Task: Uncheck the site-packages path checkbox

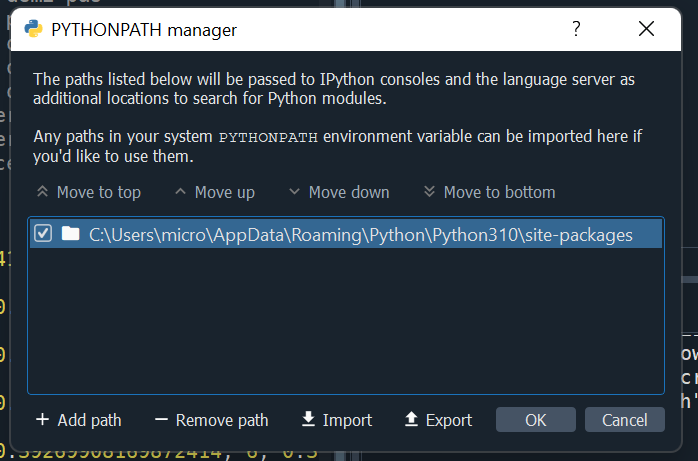Action: 43,234
